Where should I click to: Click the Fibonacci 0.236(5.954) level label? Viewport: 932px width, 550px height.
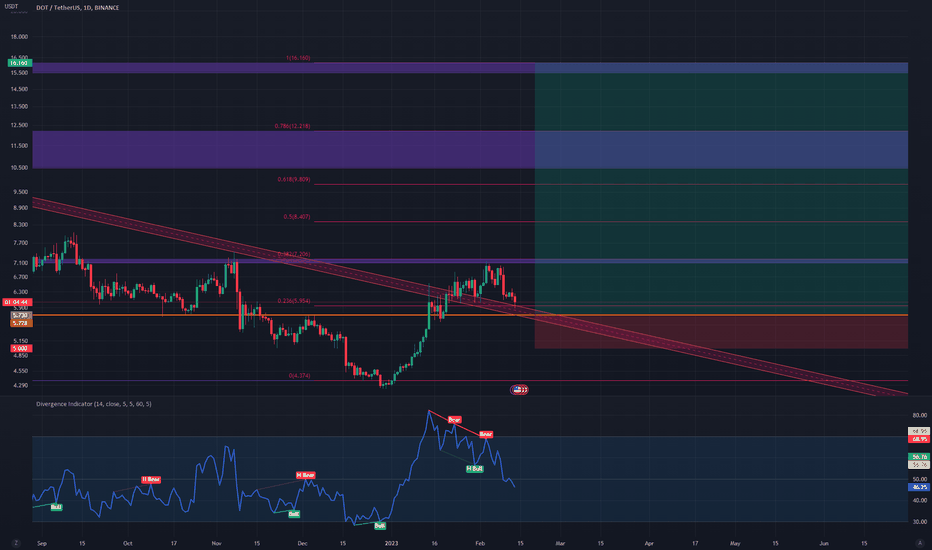(x=294, y=301)
